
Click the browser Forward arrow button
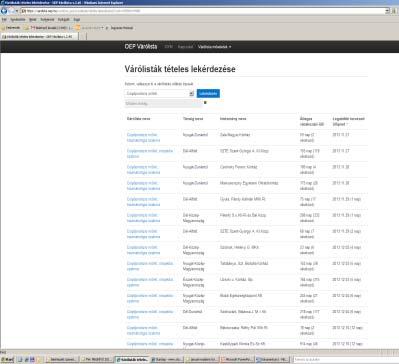pyautogui.click(x=12, y=11)
